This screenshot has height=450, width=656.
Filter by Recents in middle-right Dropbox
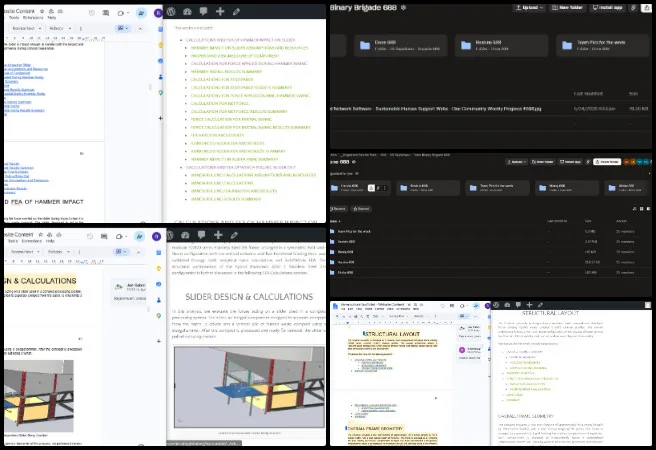click(x=339, y=209)
